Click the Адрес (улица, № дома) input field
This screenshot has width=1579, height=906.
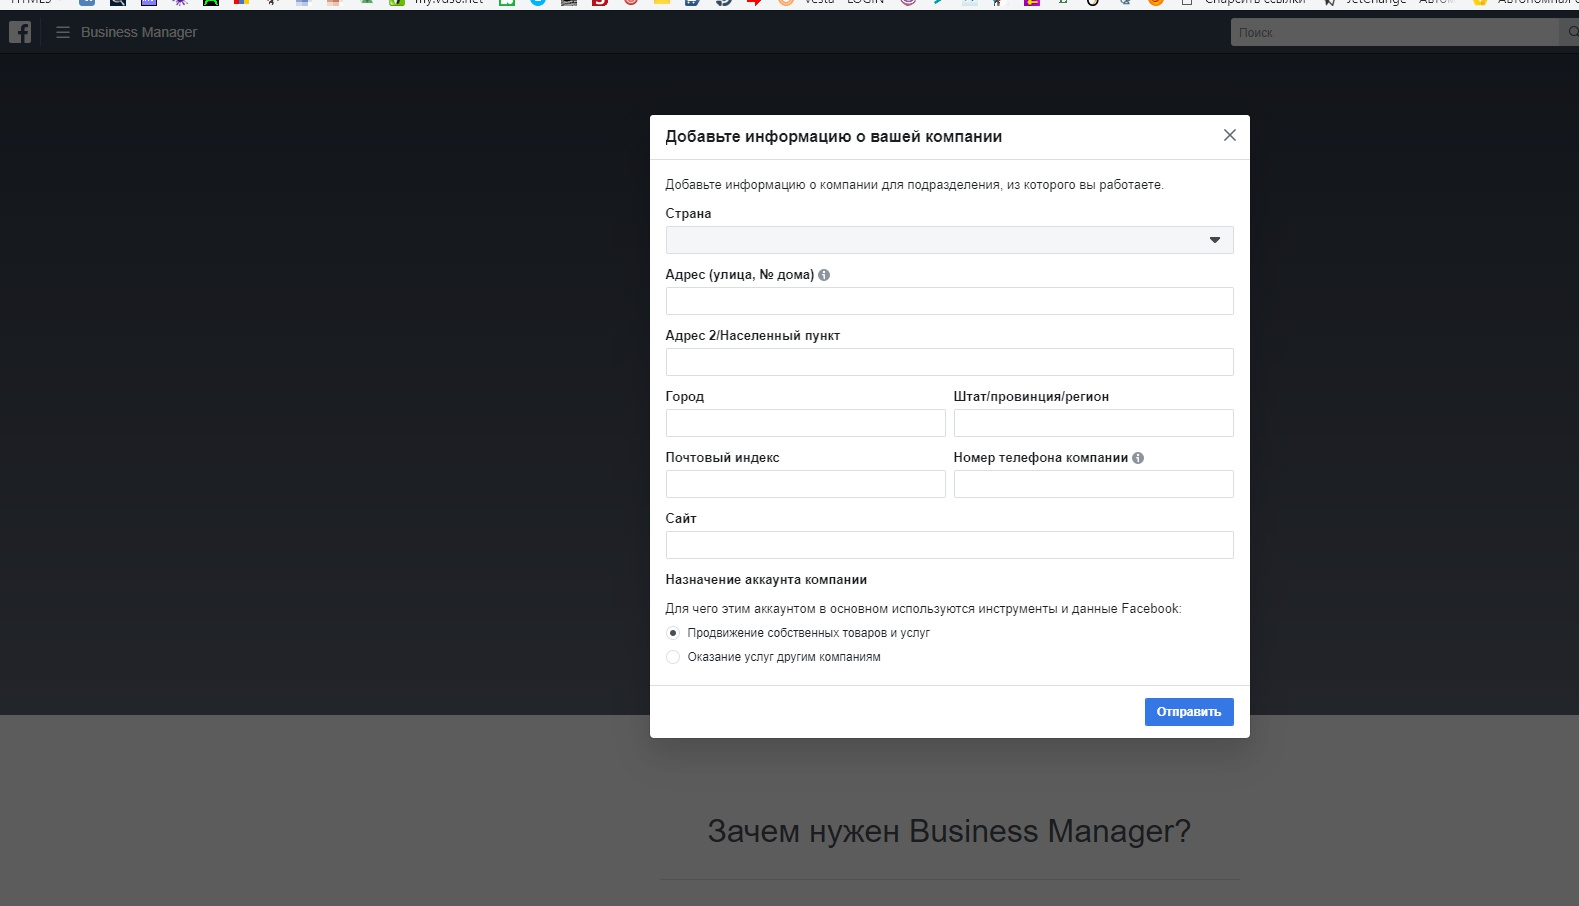pyautogui.click(x=949, y=301)
